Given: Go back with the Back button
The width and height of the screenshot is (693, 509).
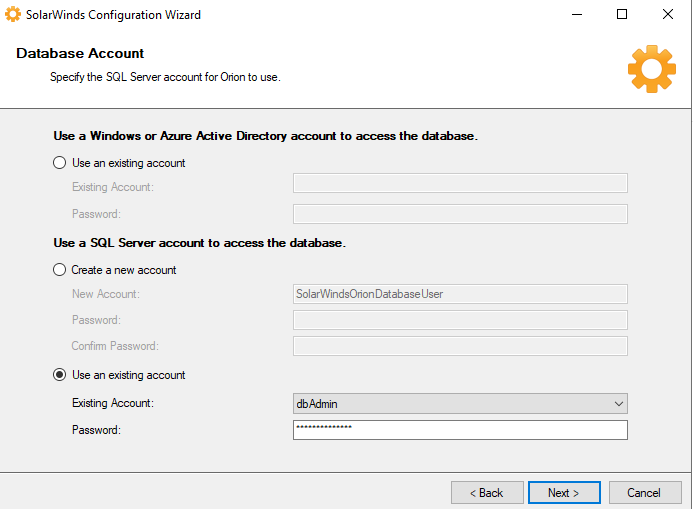Looking at the screenshot, I should 487,492.
